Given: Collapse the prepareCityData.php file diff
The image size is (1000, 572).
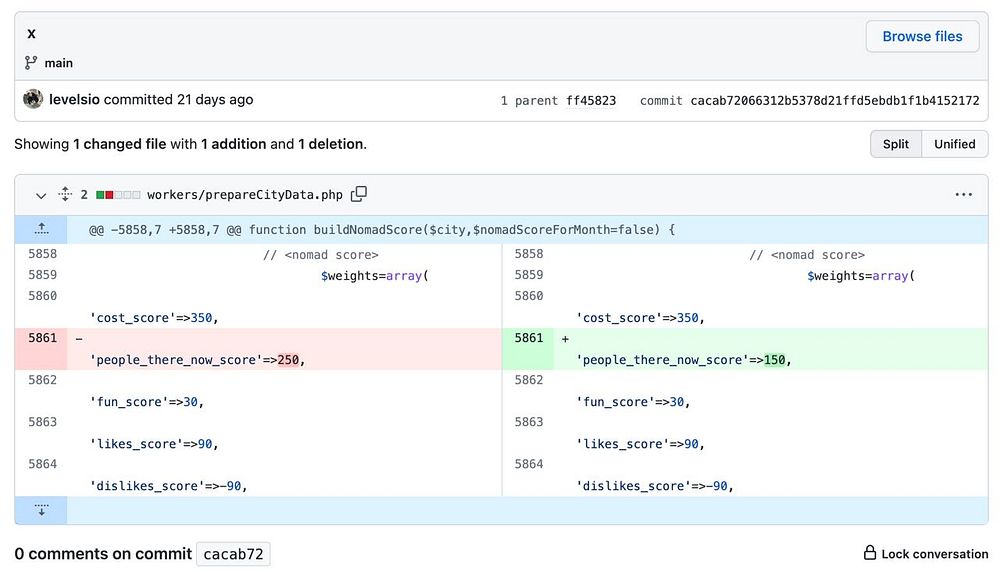Looking at the screenshot, I should coord(41,195).
